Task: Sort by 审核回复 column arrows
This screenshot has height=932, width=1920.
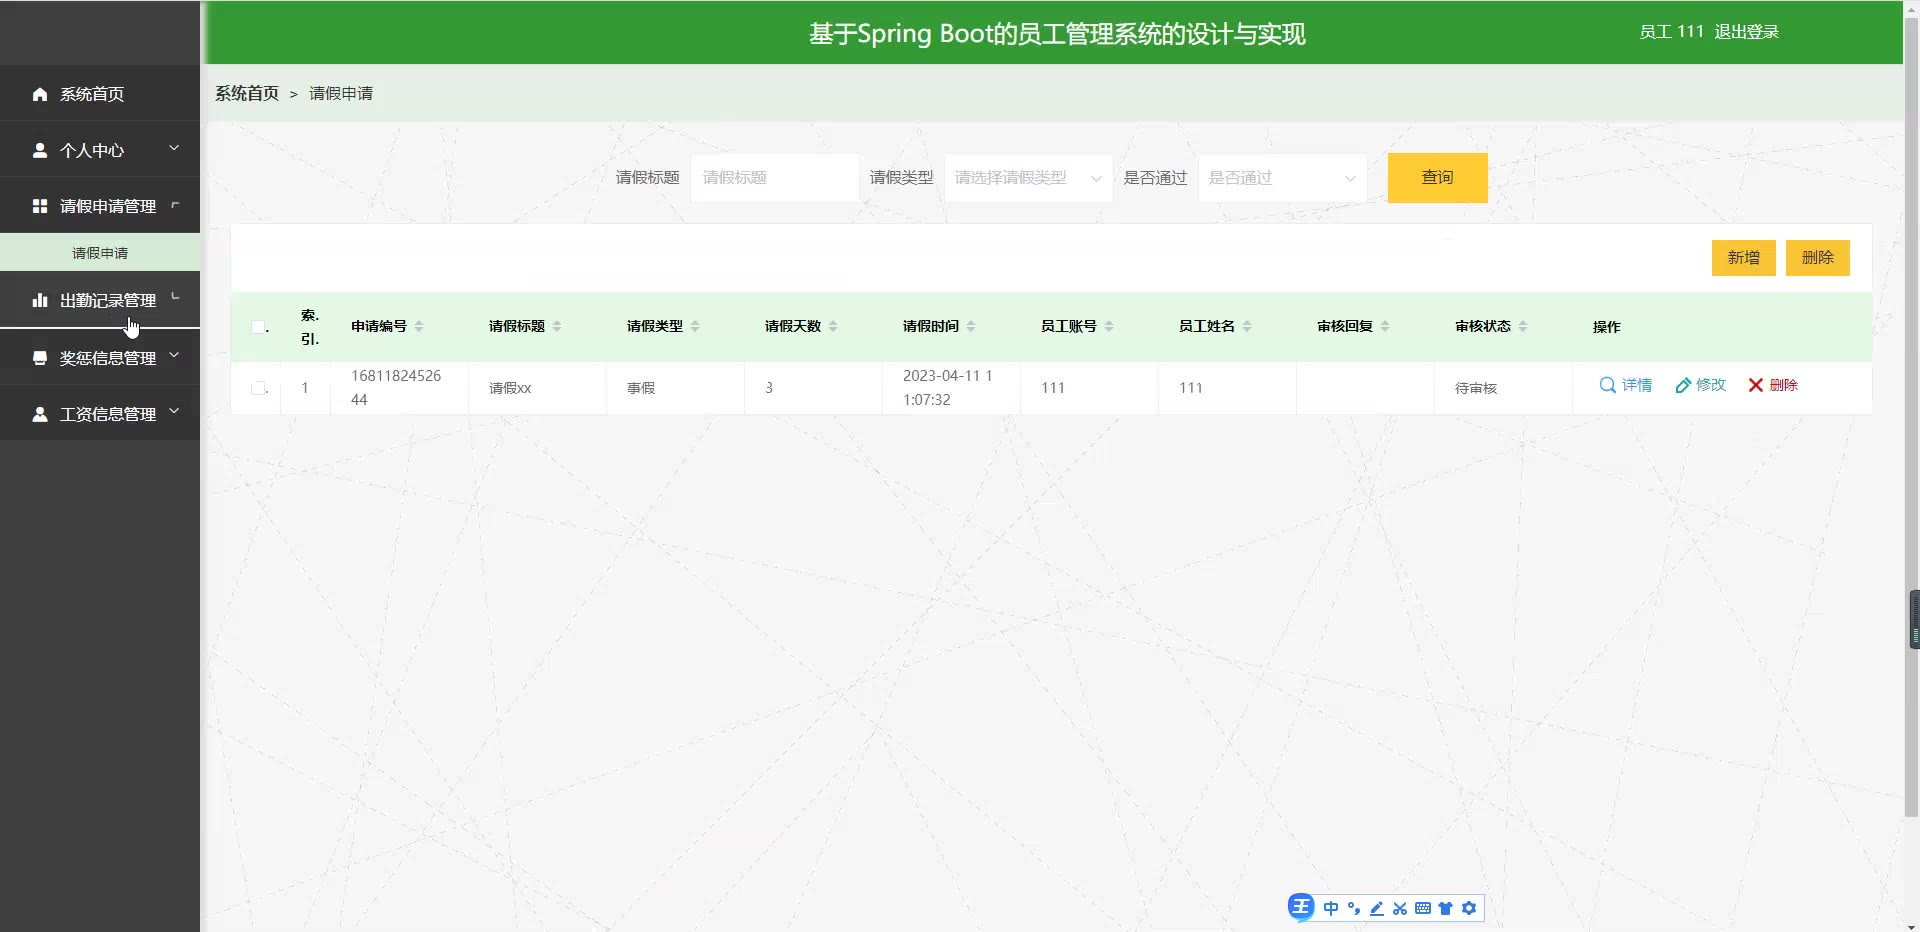Action: click(x=1385, y=326)
